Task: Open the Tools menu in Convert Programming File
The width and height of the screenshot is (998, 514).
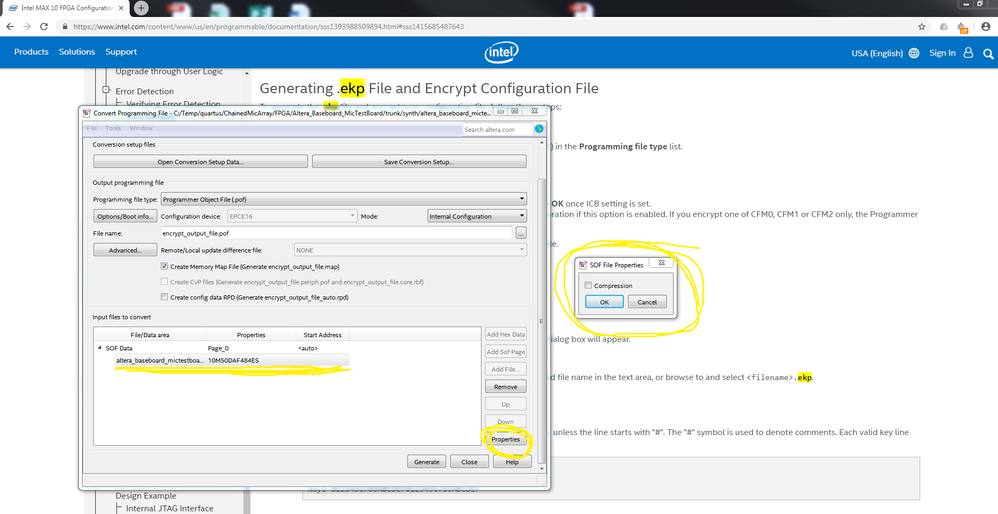Action: point(113,128)
